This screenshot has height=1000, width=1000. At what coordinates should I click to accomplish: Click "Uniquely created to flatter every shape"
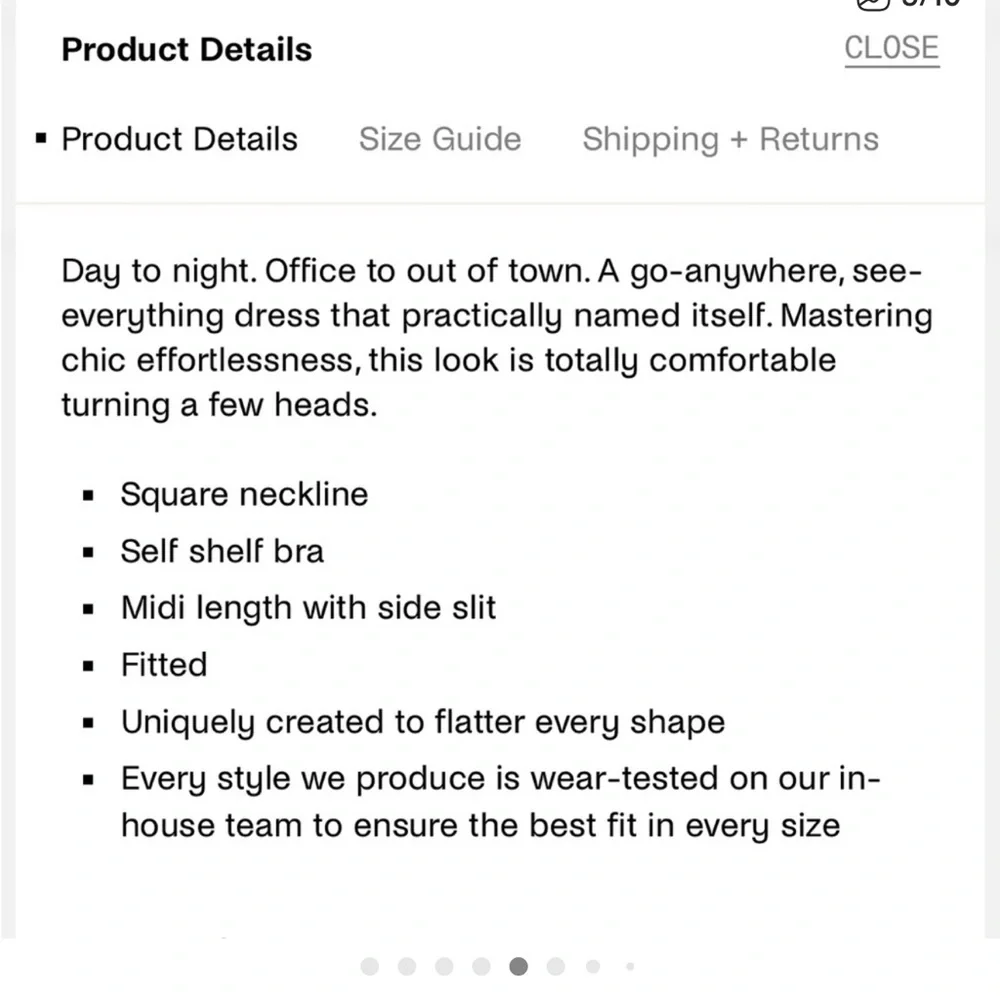[422, 722]
